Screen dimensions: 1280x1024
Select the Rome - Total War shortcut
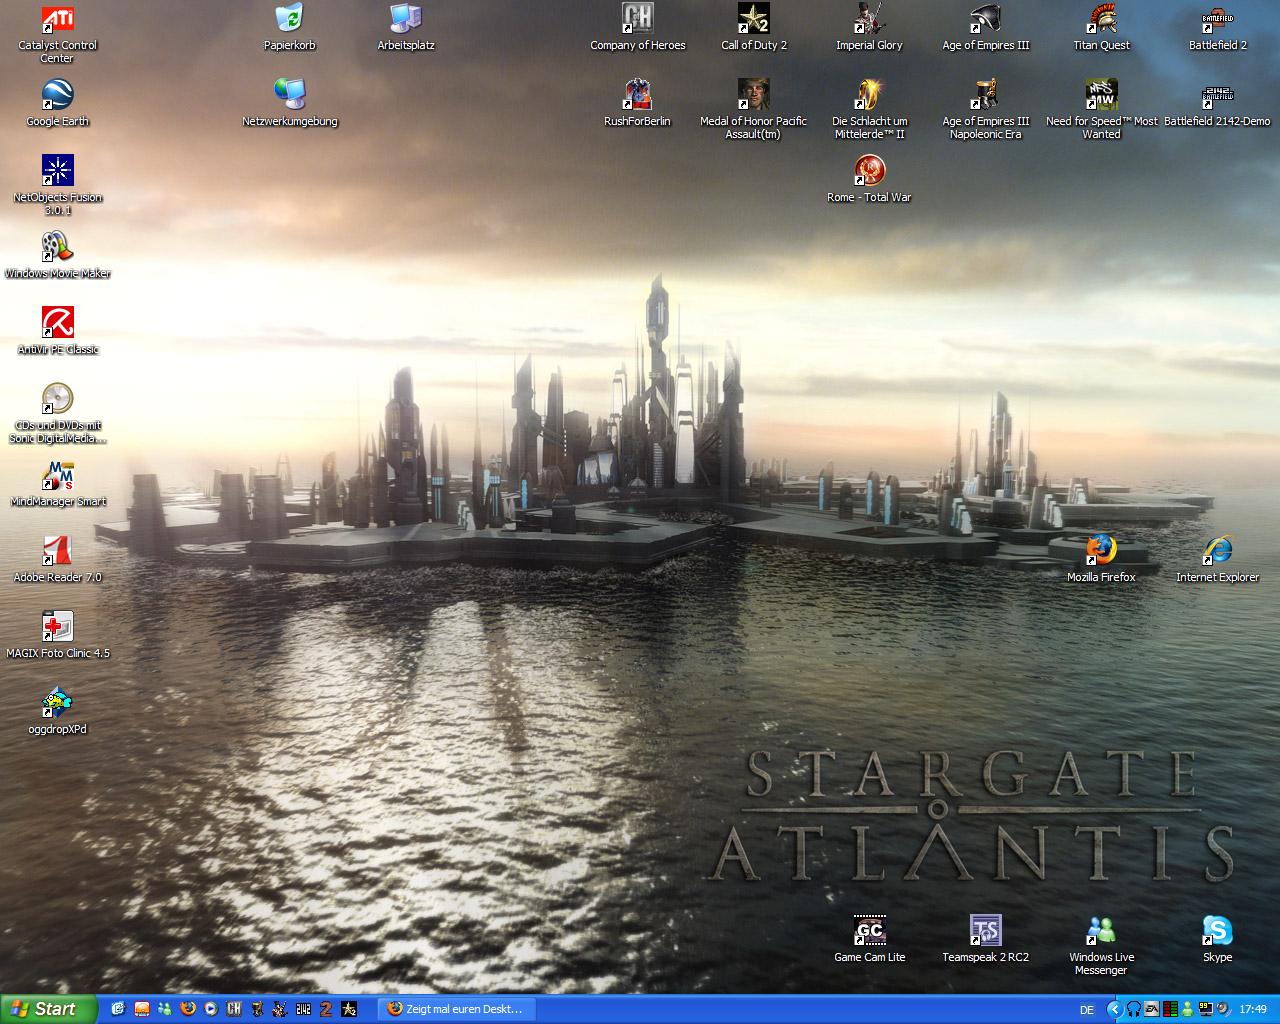(869, 171)
